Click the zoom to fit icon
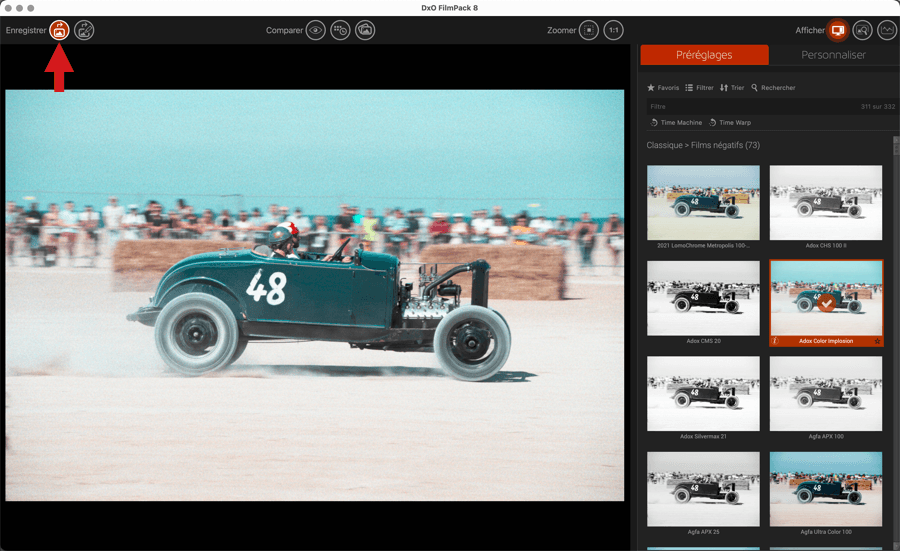 point(589,31)
